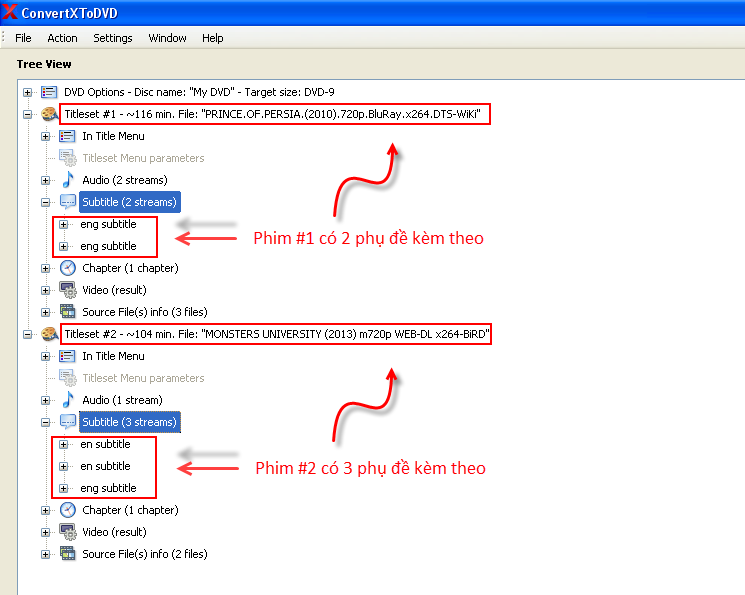
Task: Select Audio (1 stream) label
Action: point(123,400)
